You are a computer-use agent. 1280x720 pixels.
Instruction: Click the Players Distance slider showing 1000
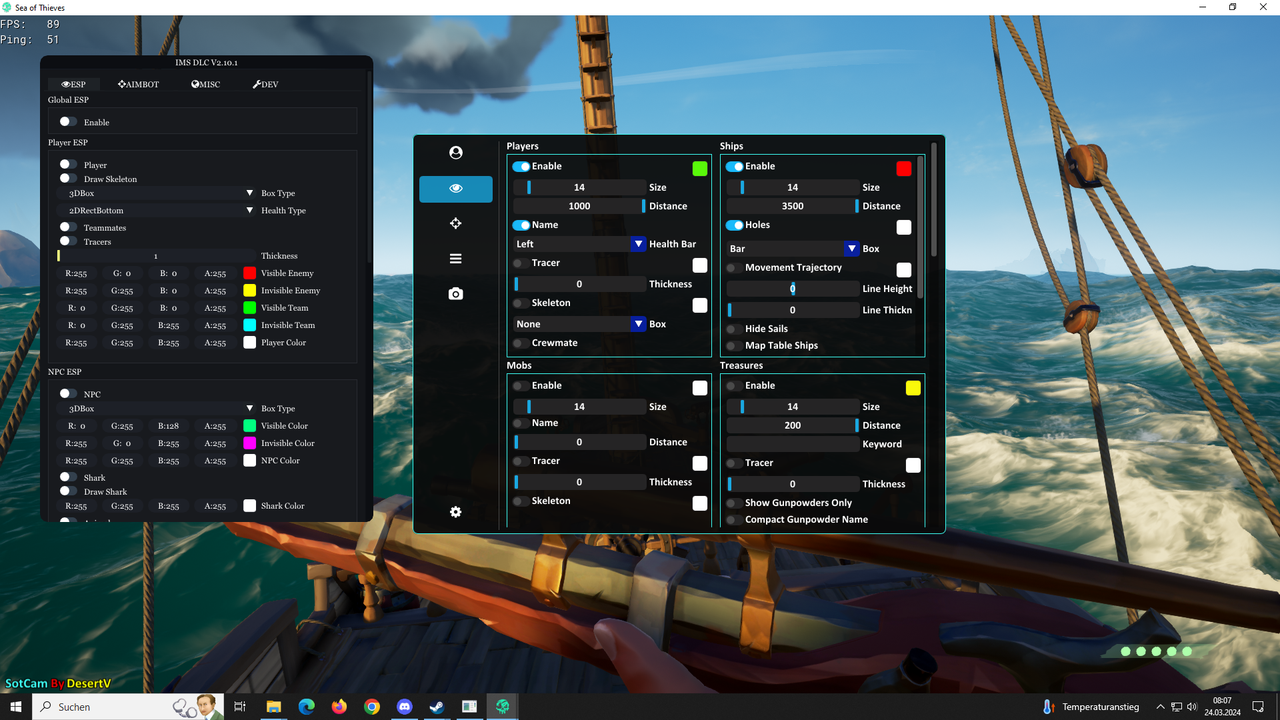(579, 206)
